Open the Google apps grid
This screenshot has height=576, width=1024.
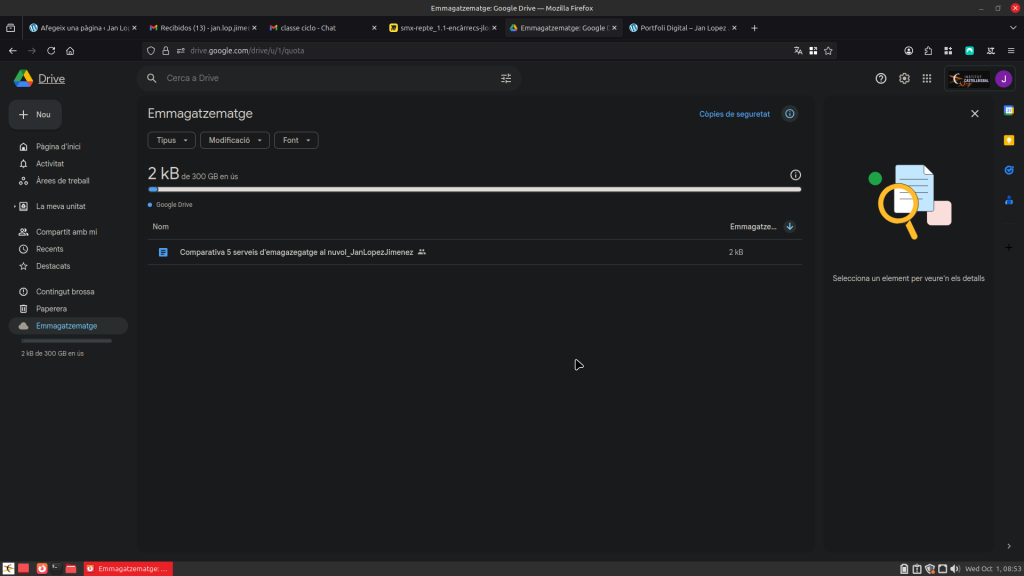click(x=927, y=78)
